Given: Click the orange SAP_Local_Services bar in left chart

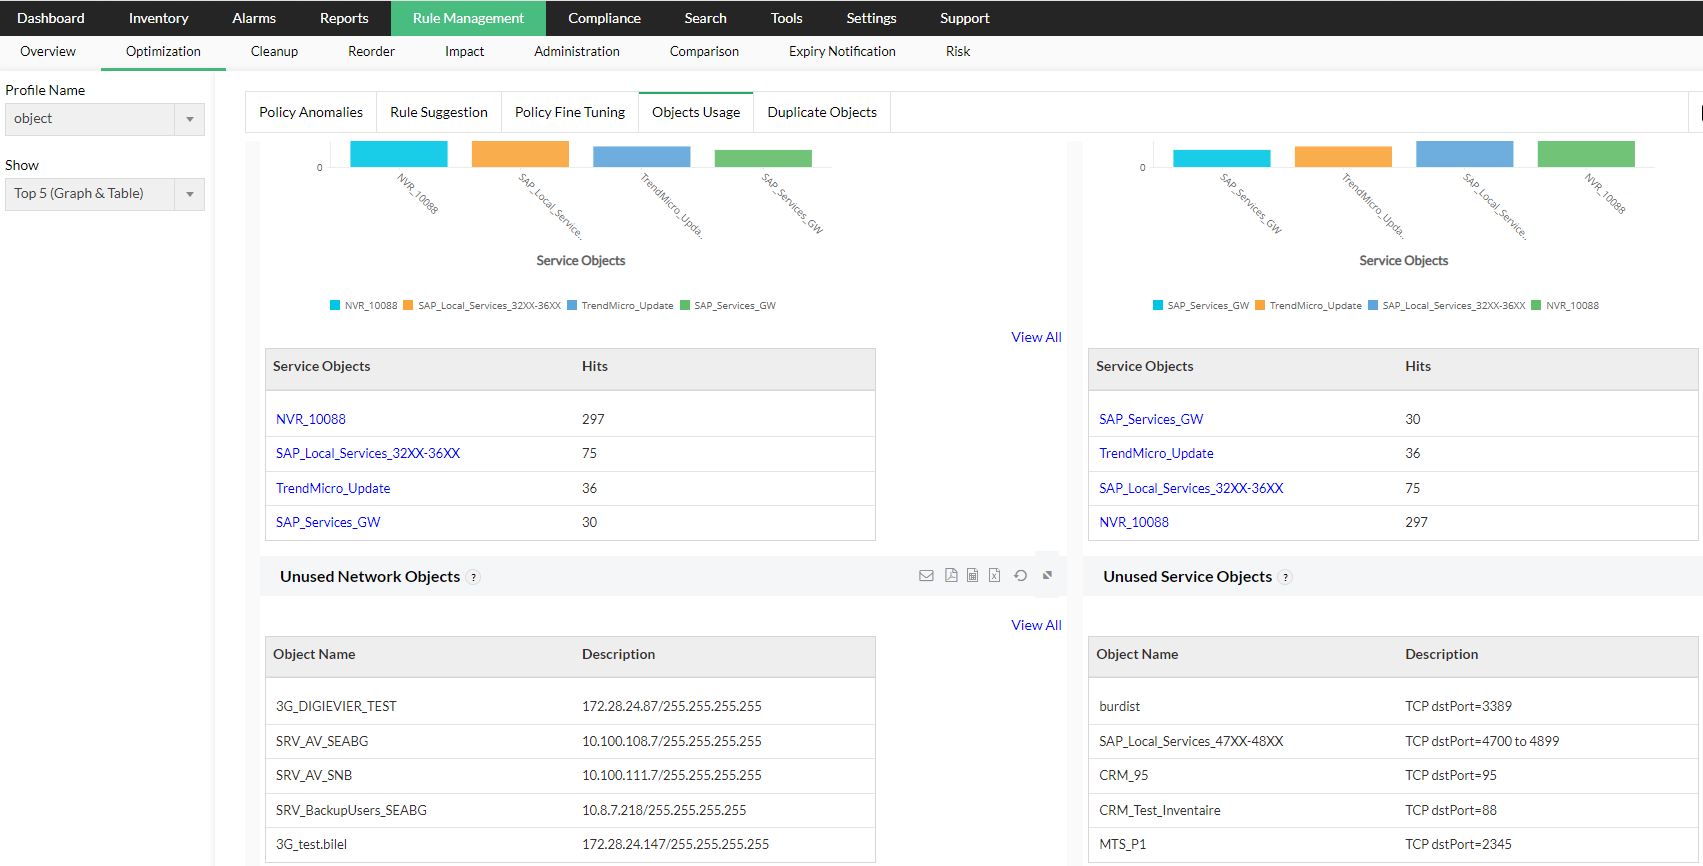Looking at the screenshot, I should [520, 154].
